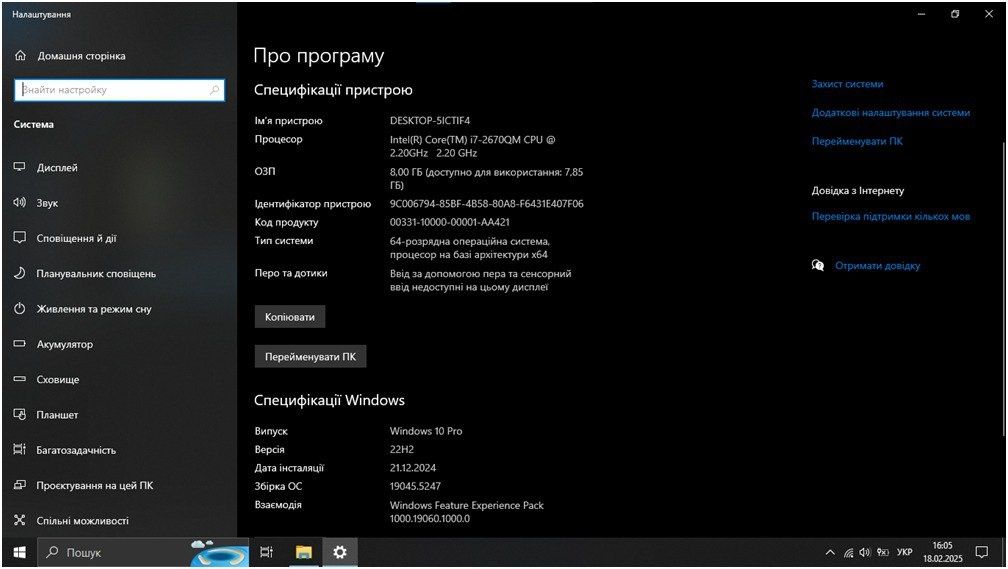Open Спільні можливості icon
This screenshot has width=1008, height=569.
(x=20, y=520)
